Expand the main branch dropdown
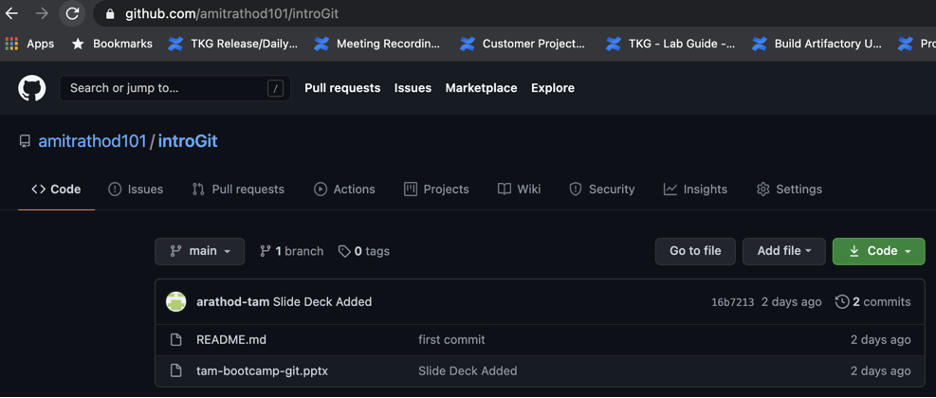936x398 pixels. coord(199,251)
